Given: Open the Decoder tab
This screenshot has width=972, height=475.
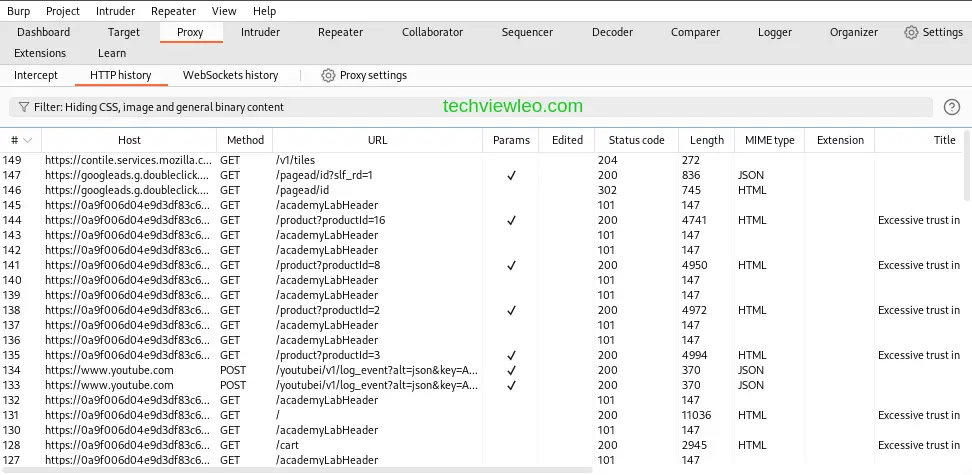Looking at the screenshot, I should pos(612,32).
